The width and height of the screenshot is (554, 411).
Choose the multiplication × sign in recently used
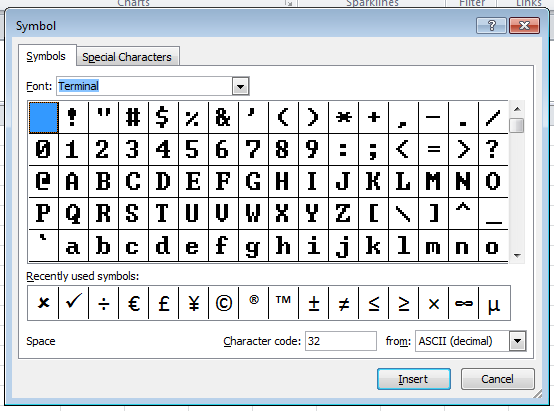434,303
